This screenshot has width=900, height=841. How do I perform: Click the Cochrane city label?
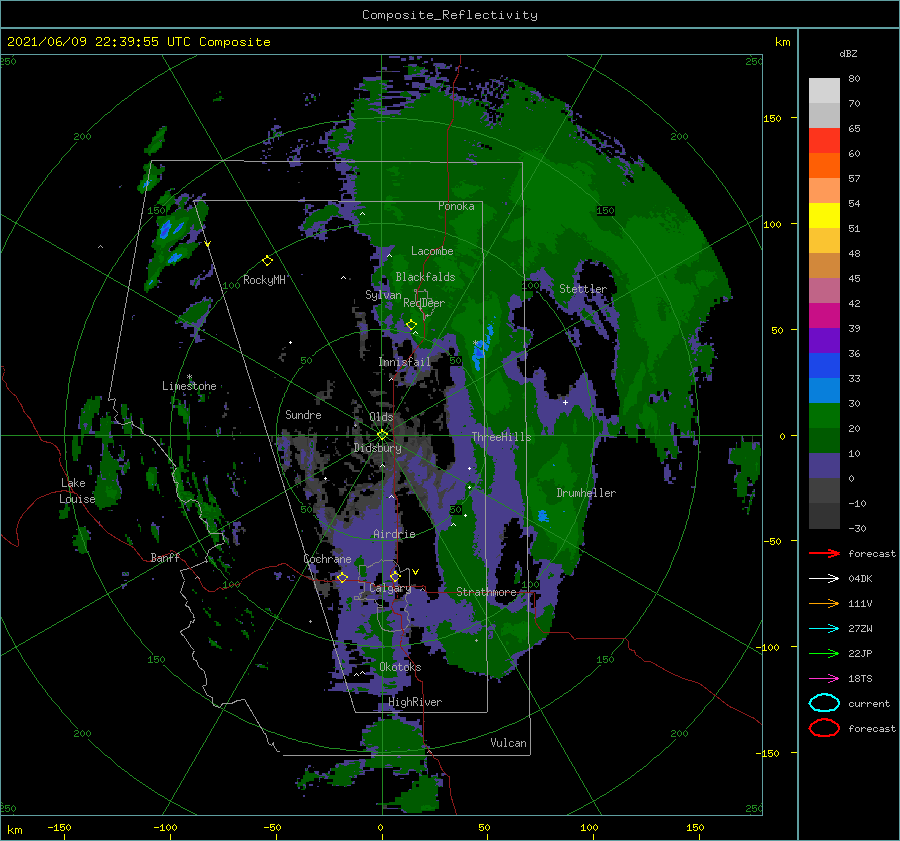tap(327, 559)
